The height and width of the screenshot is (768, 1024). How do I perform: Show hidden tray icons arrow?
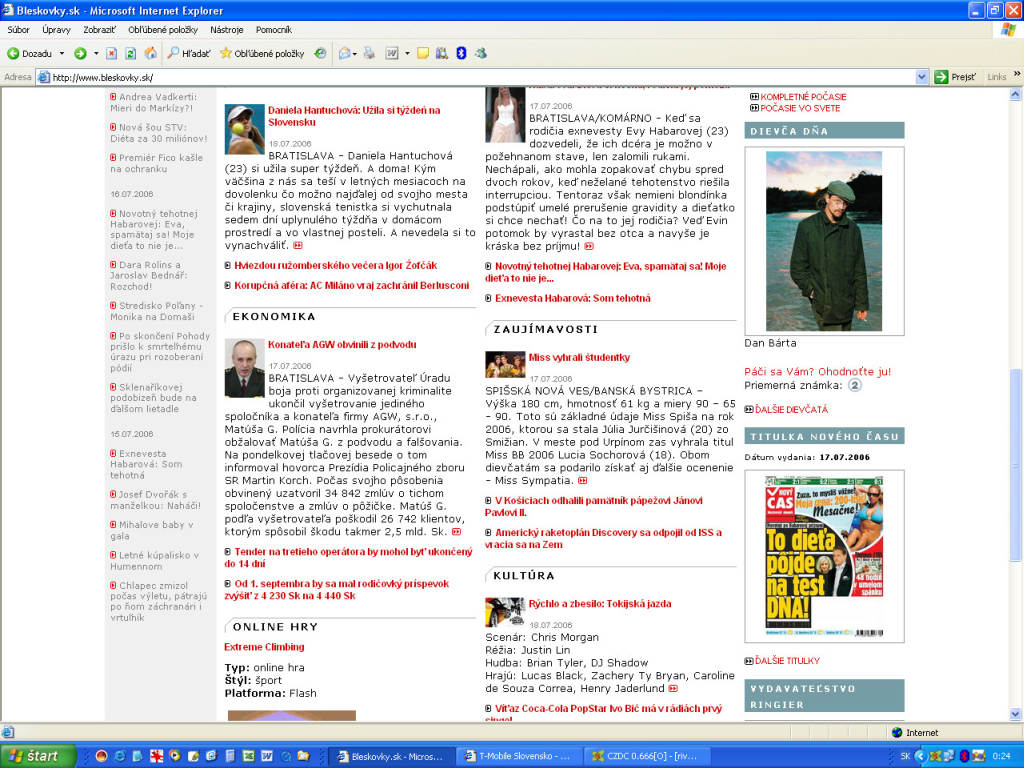pyautogui.click(x=921, y=756)
